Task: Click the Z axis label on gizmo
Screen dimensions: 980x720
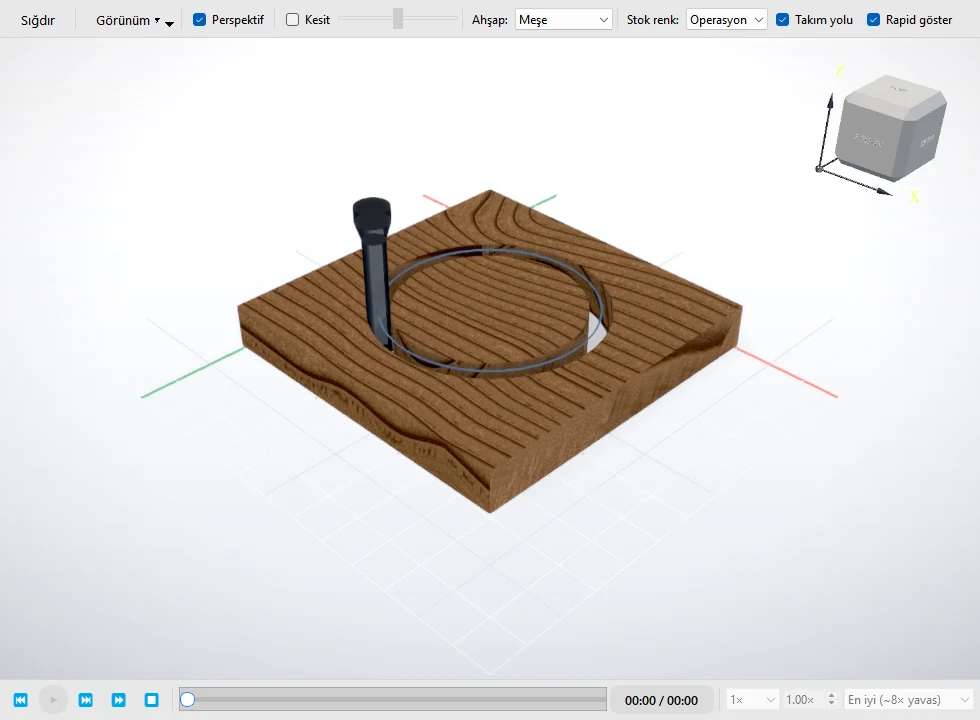Action: [x=840, y=71]
